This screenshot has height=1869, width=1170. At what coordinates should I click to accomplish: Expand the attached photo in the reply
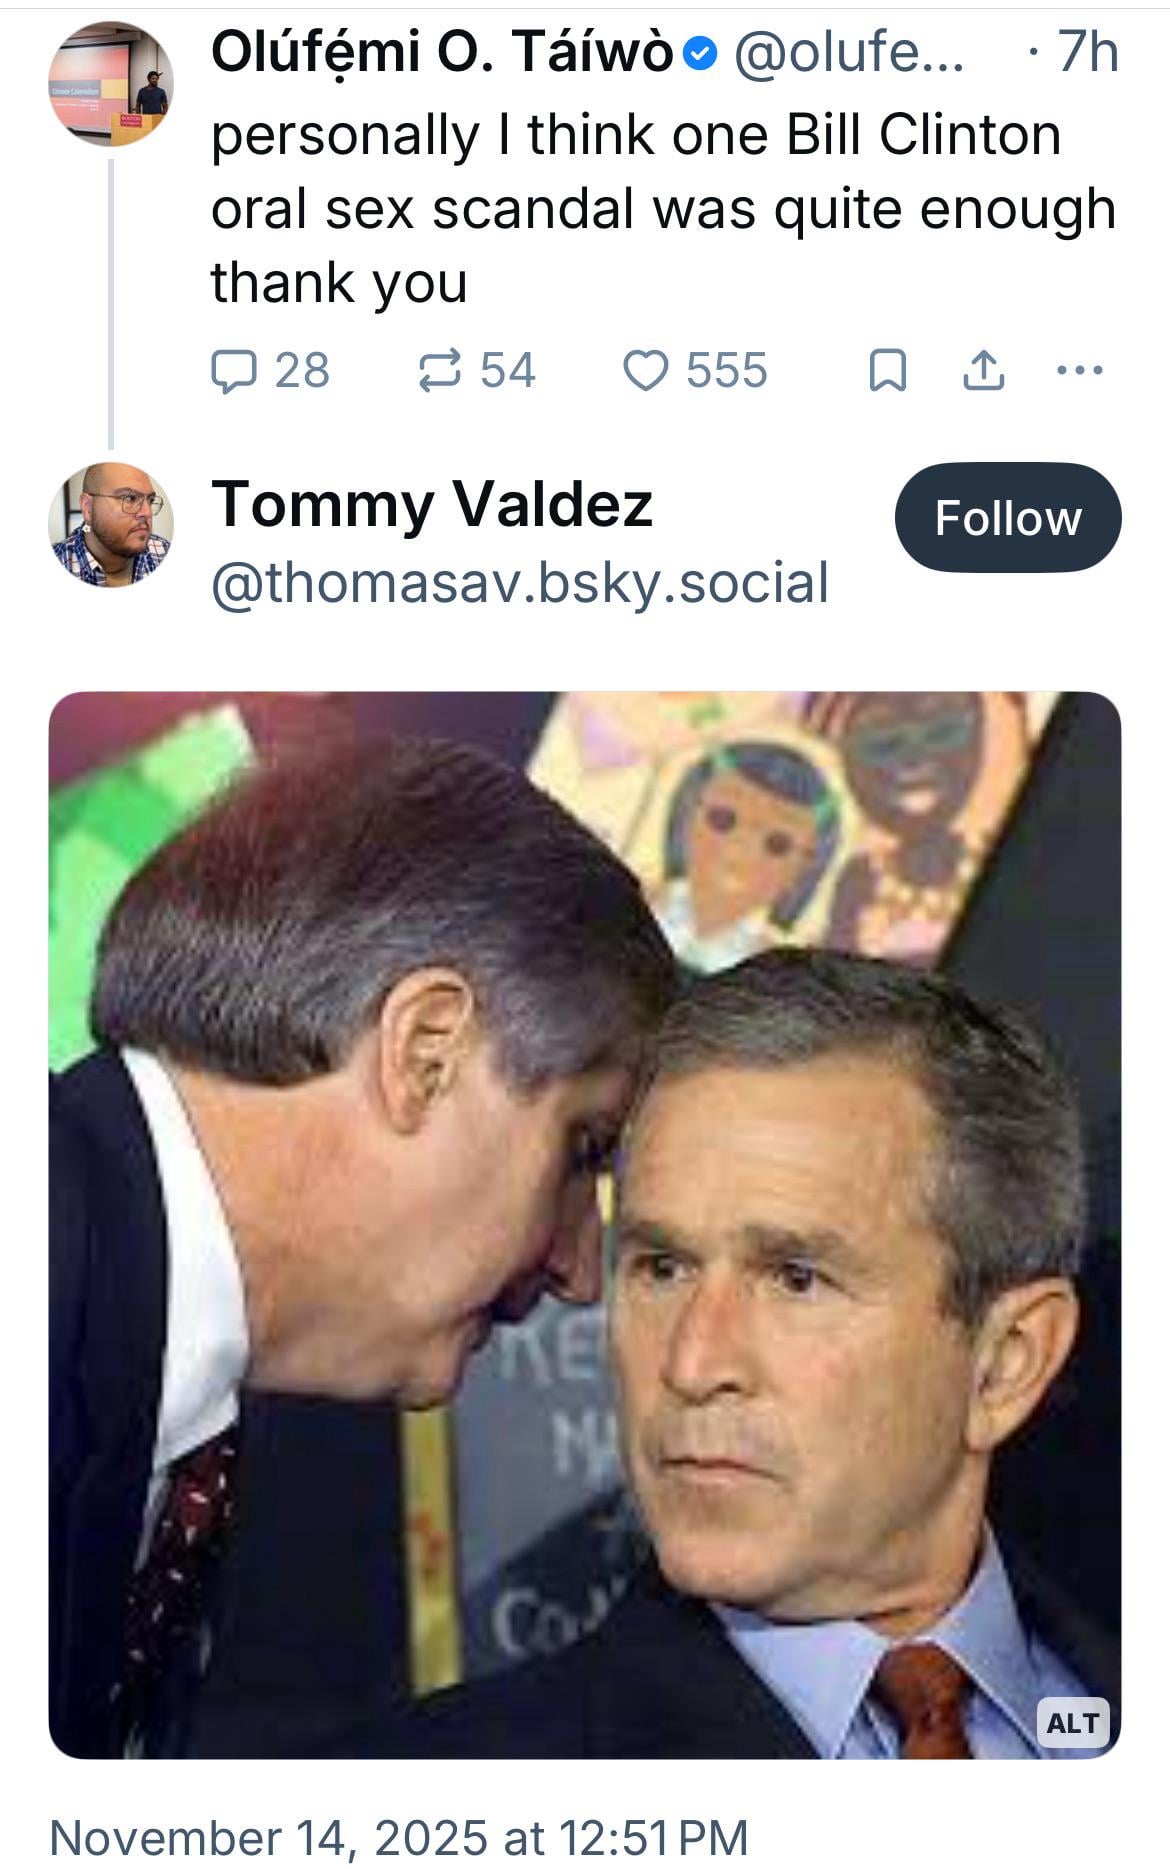[585, 1225]
